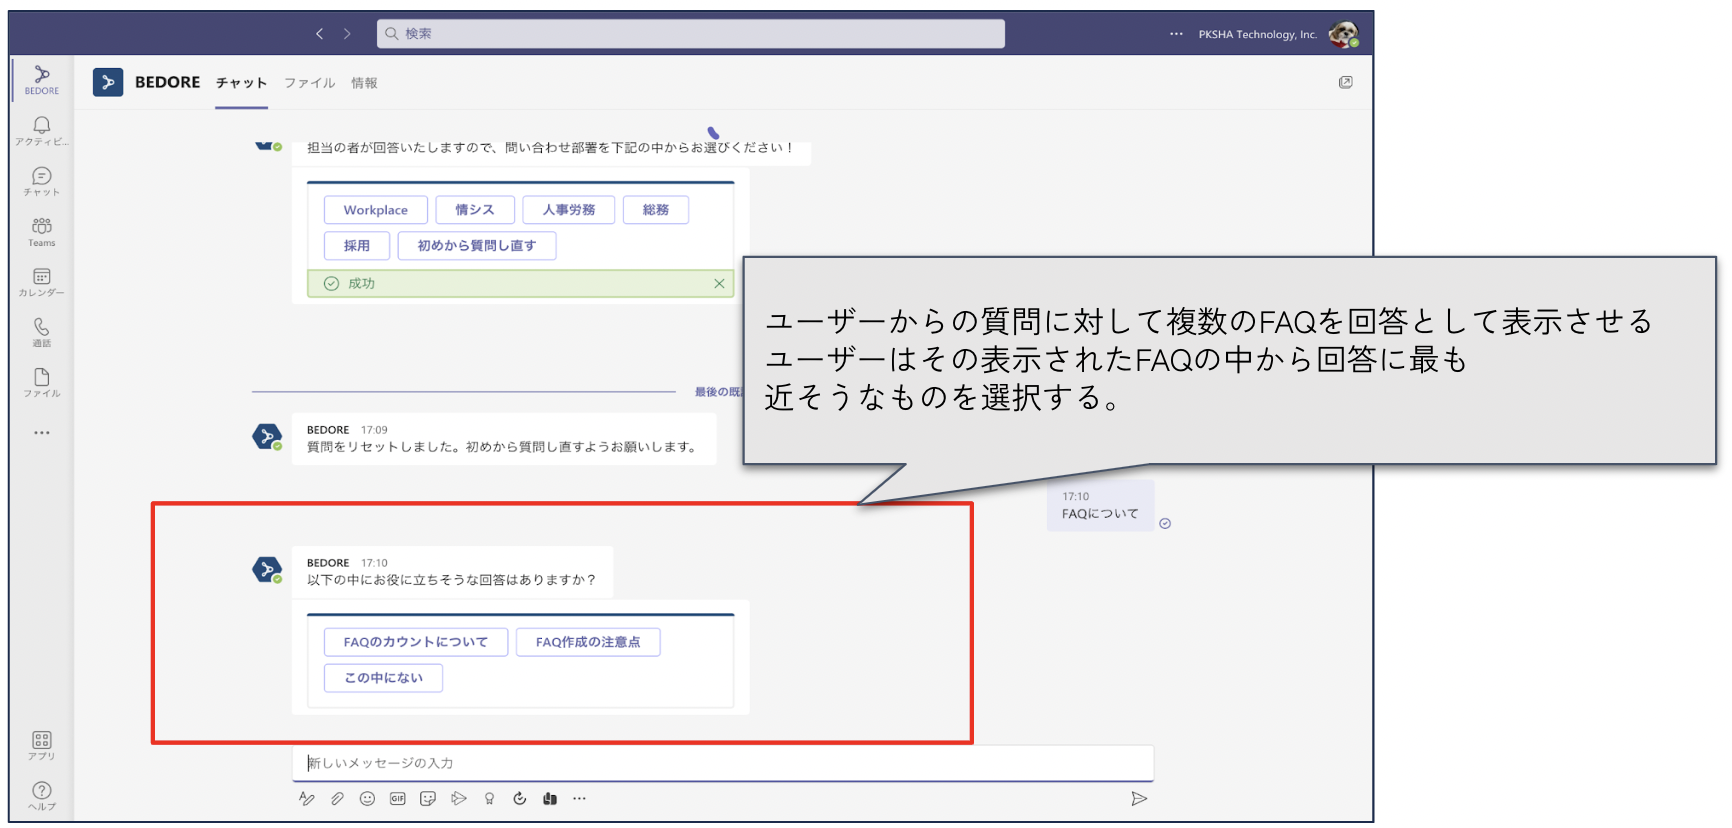
Task: Click 初めから質問し直す to restart
Action: point(477,245)
